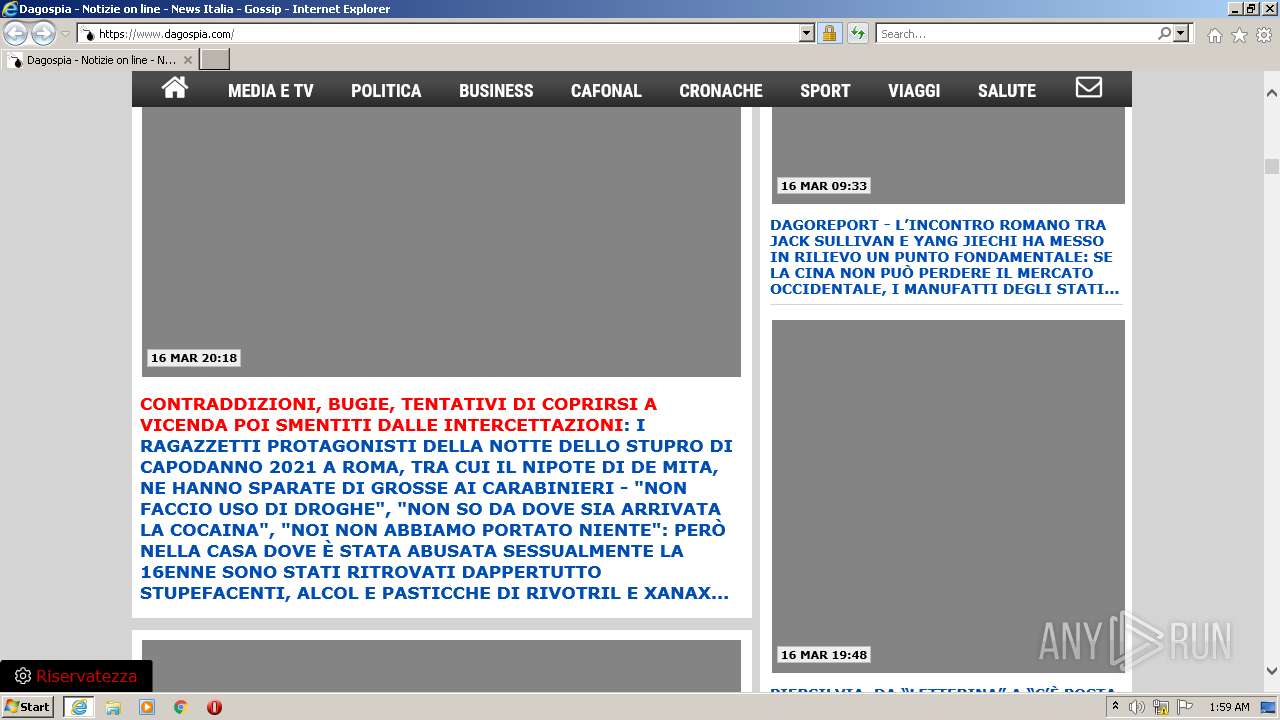Click the scroll down arrow
1280x720 pixels.
(x=1272, y=671)
